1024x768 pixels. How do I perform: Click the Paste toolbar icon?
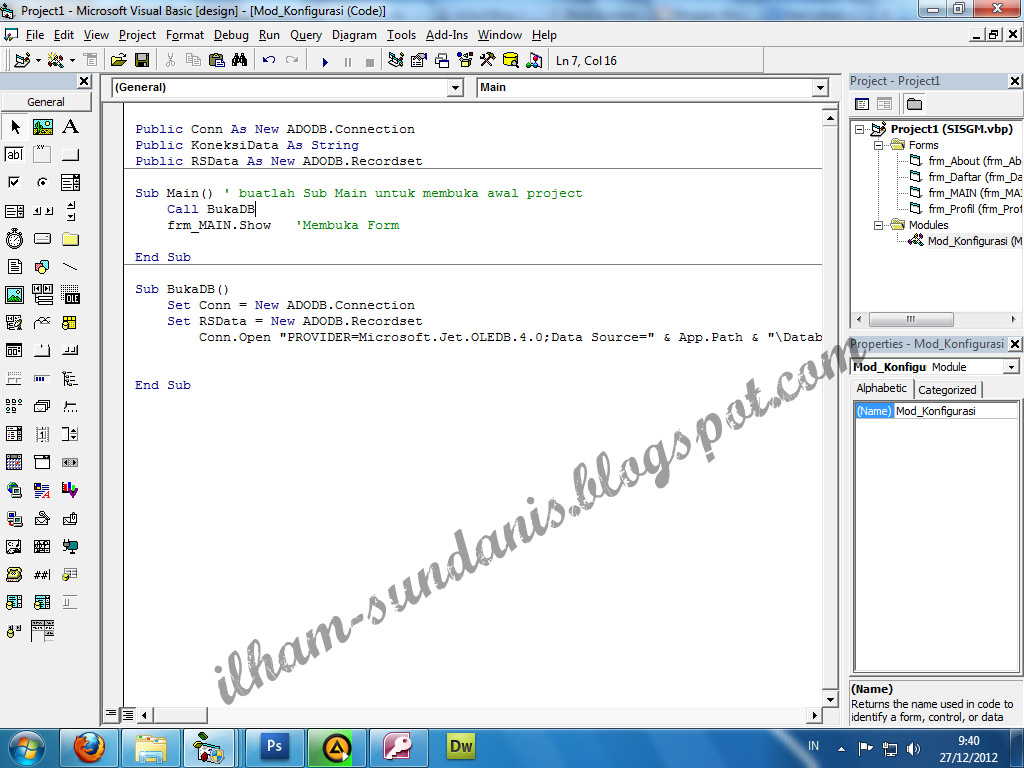(217, 61)
